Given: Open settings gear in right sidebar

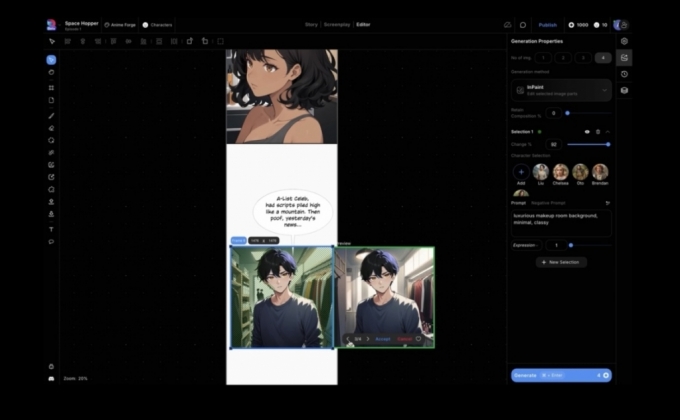Looking at the screenshot, I should pos(624,41).
